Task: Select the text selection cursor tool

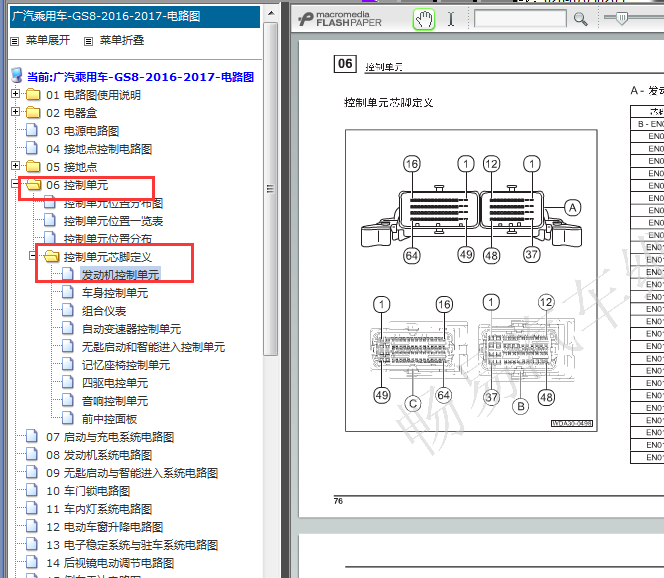Action: (451, 19)
